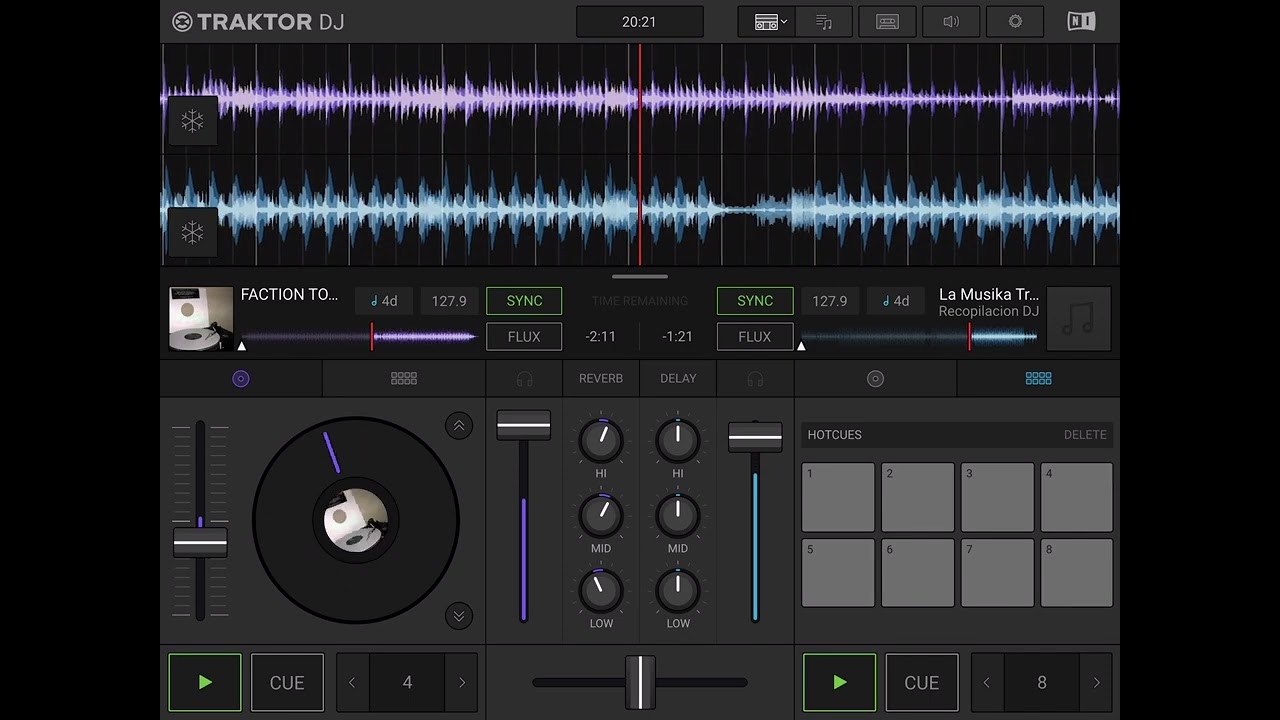Toggle SYNC on the right deck
1280x720 pixels.
pos(755,301)
